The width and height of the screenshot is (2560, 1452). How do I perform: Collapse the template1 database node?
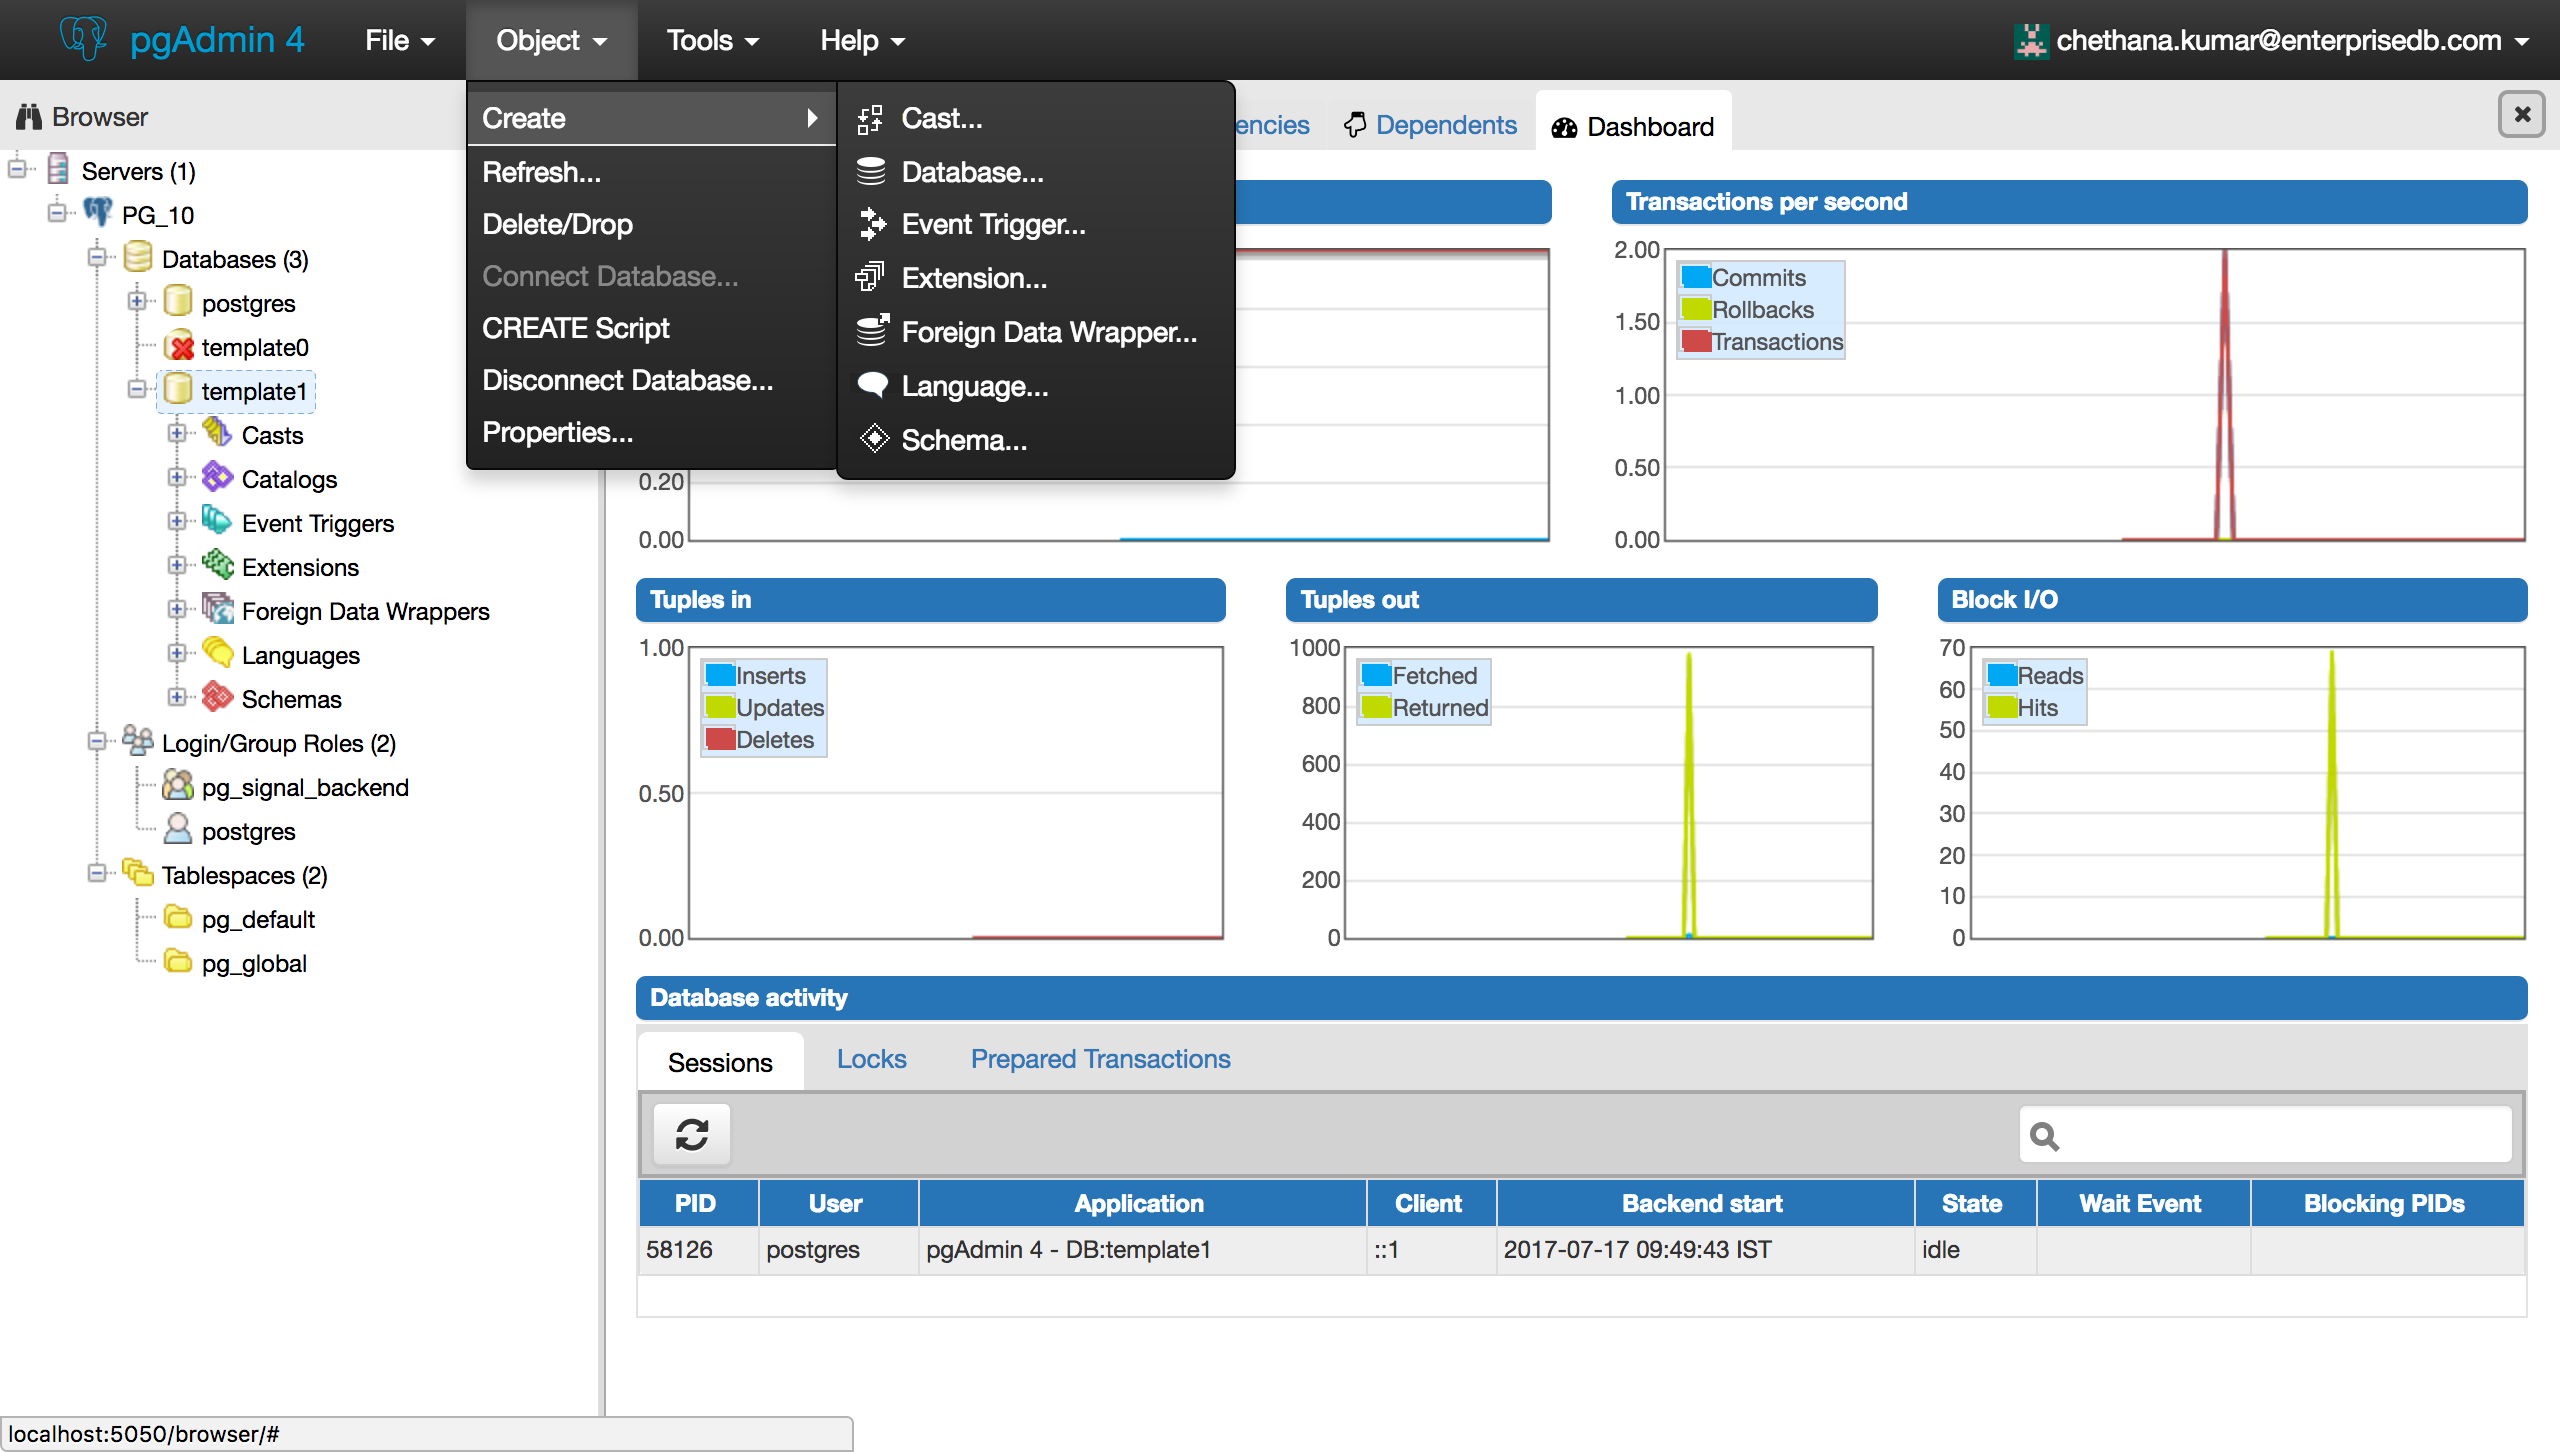pyautogui.click(x=137, y=389)
